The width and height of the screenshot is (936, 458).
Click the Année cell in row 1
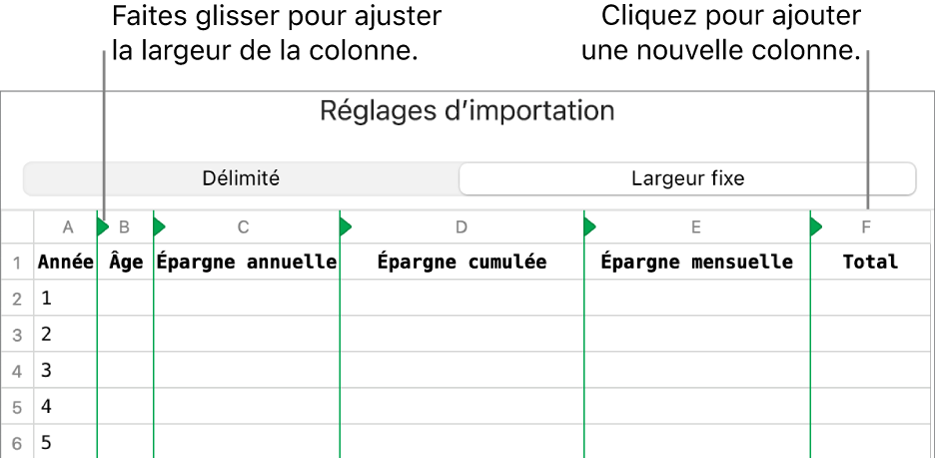tap(66, 262)
